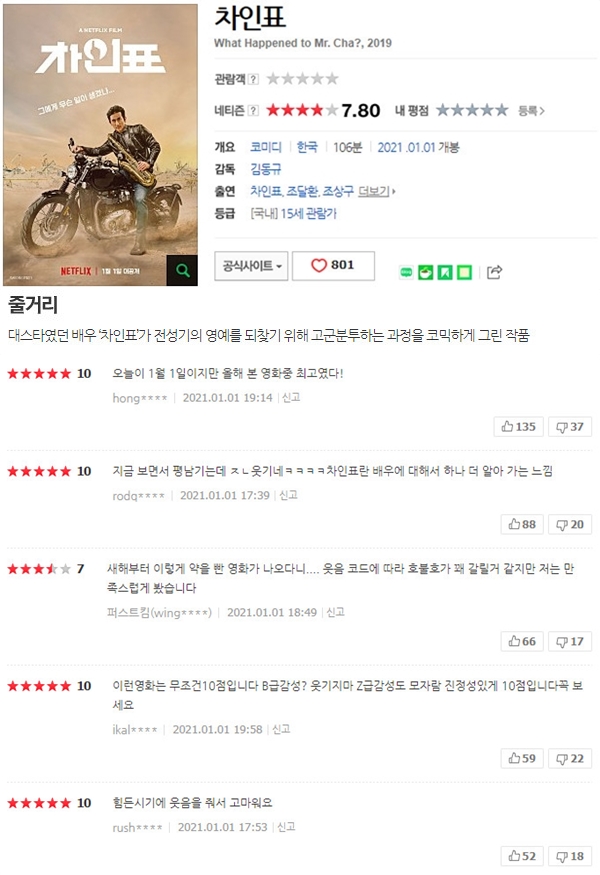Like ikal's review showing 59
600x875 pixels.
tap(522, 759)
